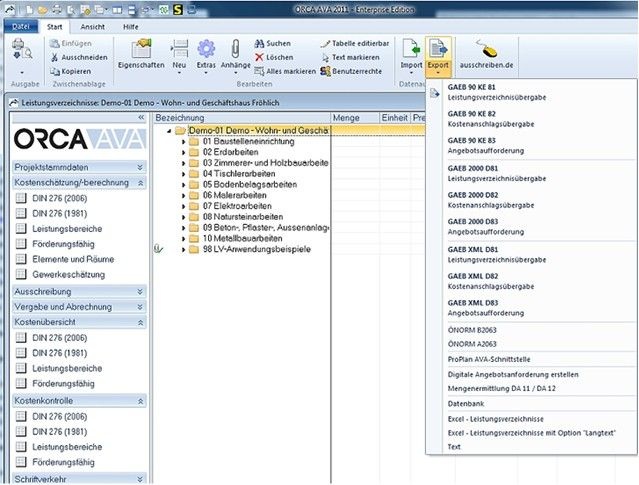
Task: Click Ausschneiden in Zwischenablage group
Action: tap(82, 58)
